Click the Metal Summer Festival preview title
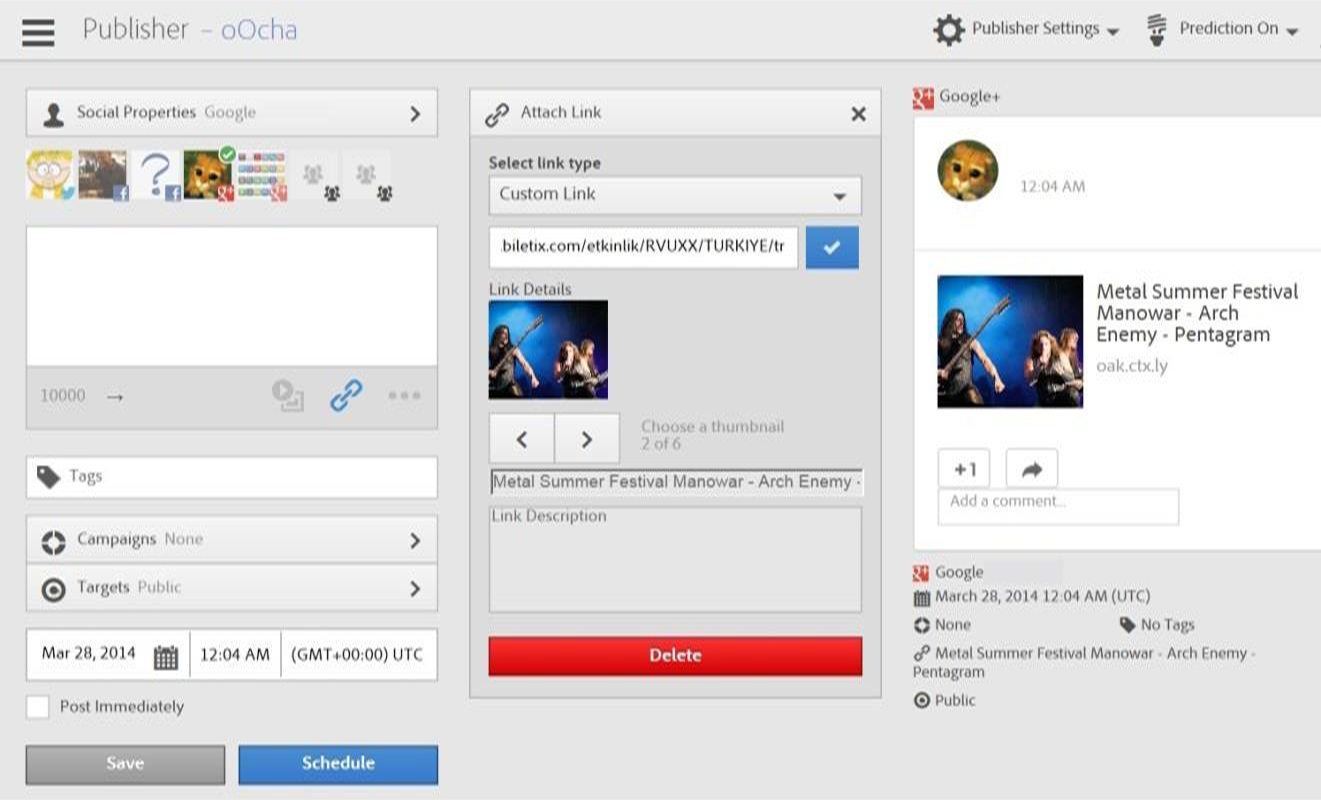 point(1197,313)
